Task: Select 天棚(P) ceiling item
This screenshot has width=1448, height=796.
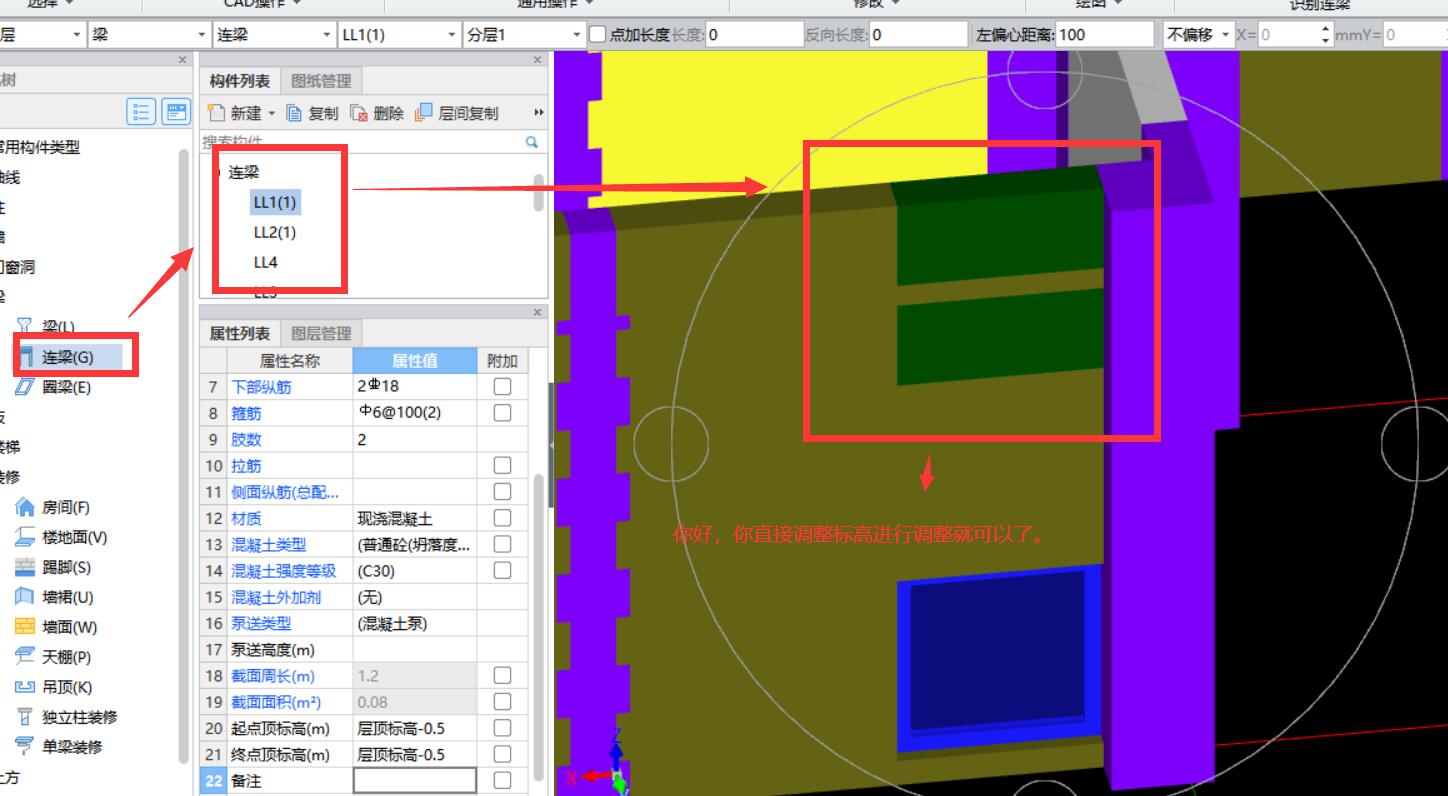Action: click(x=54, y=657)
